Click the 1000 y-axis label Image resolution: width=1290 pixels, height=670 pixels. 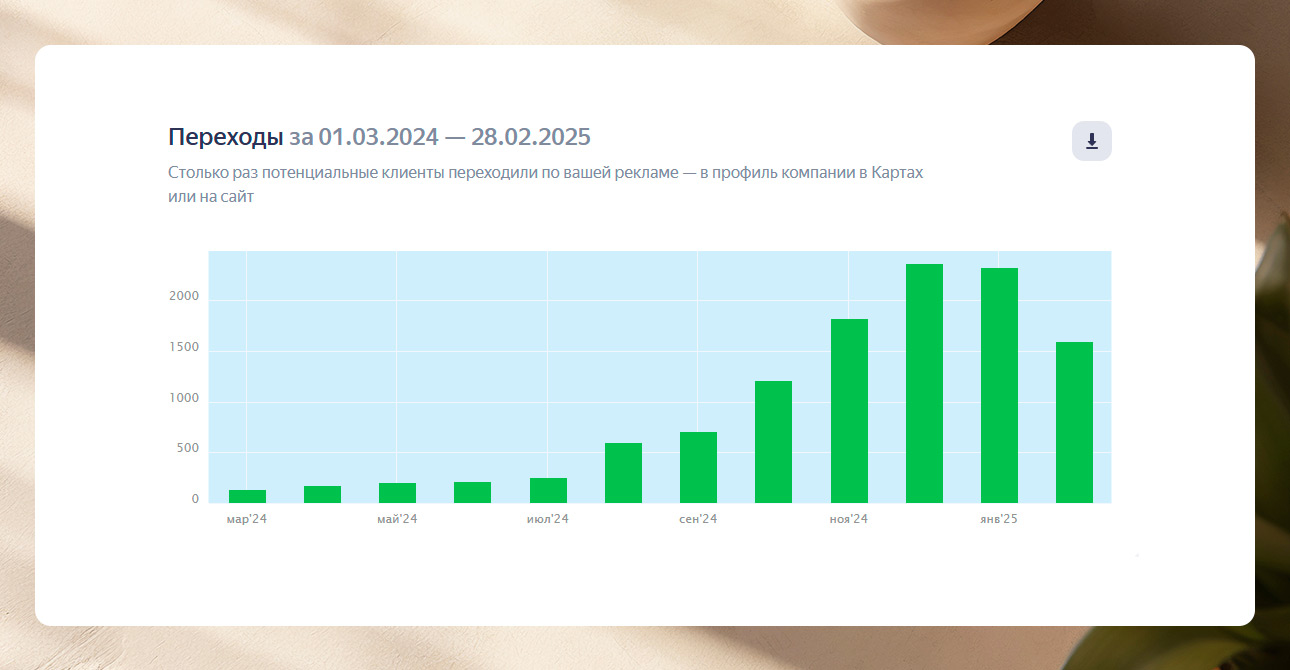click(x=184, y=399)
